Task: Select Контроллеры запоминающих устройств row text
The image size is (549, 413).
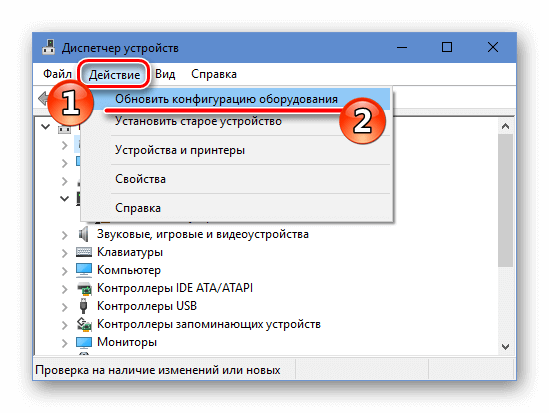Action: click(x=209, y=324)
